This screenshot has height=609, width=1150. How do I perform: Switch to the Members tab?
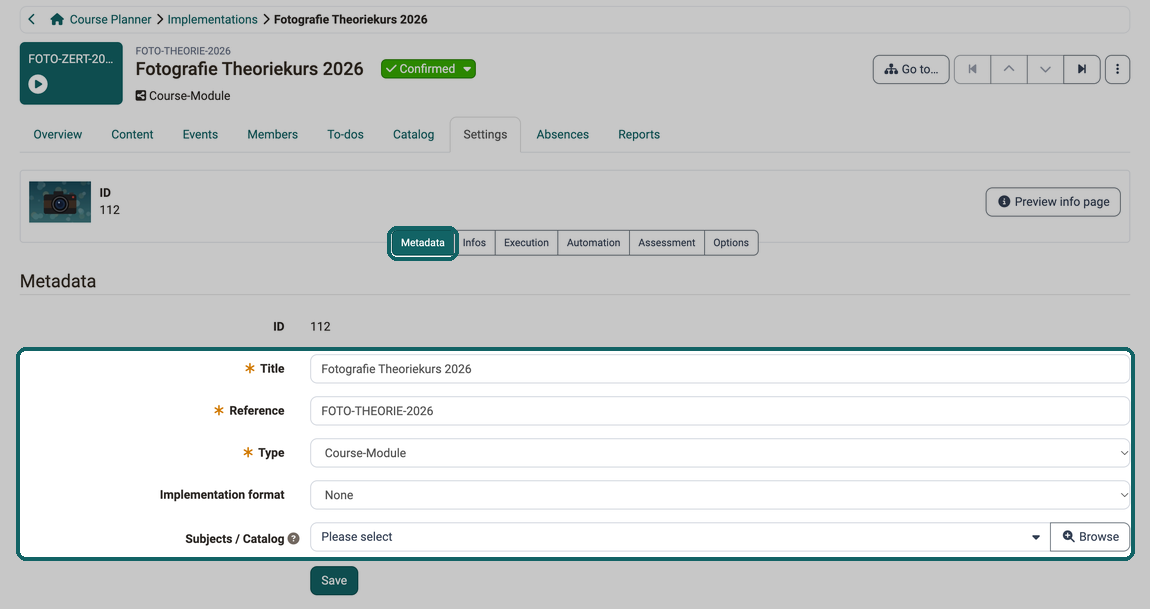point(272,134)
